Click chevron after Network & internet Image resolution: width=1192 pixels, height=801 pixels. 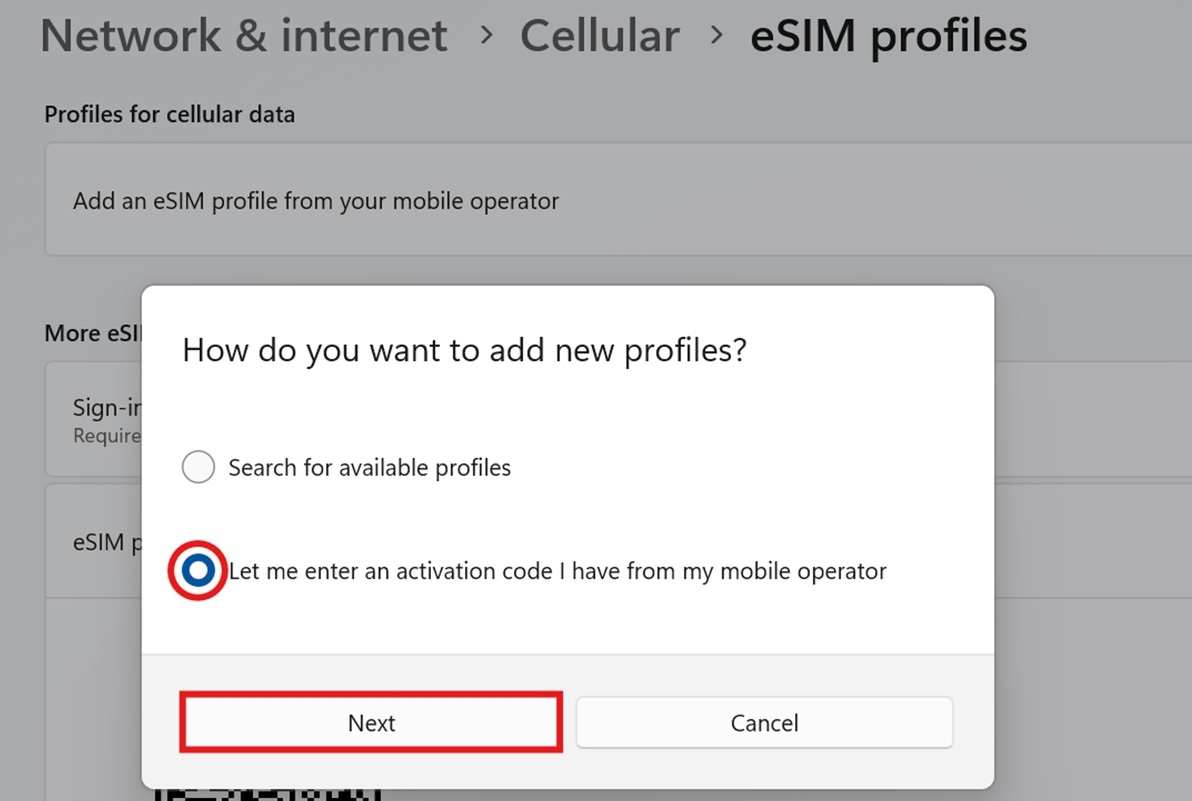(486, 36)
